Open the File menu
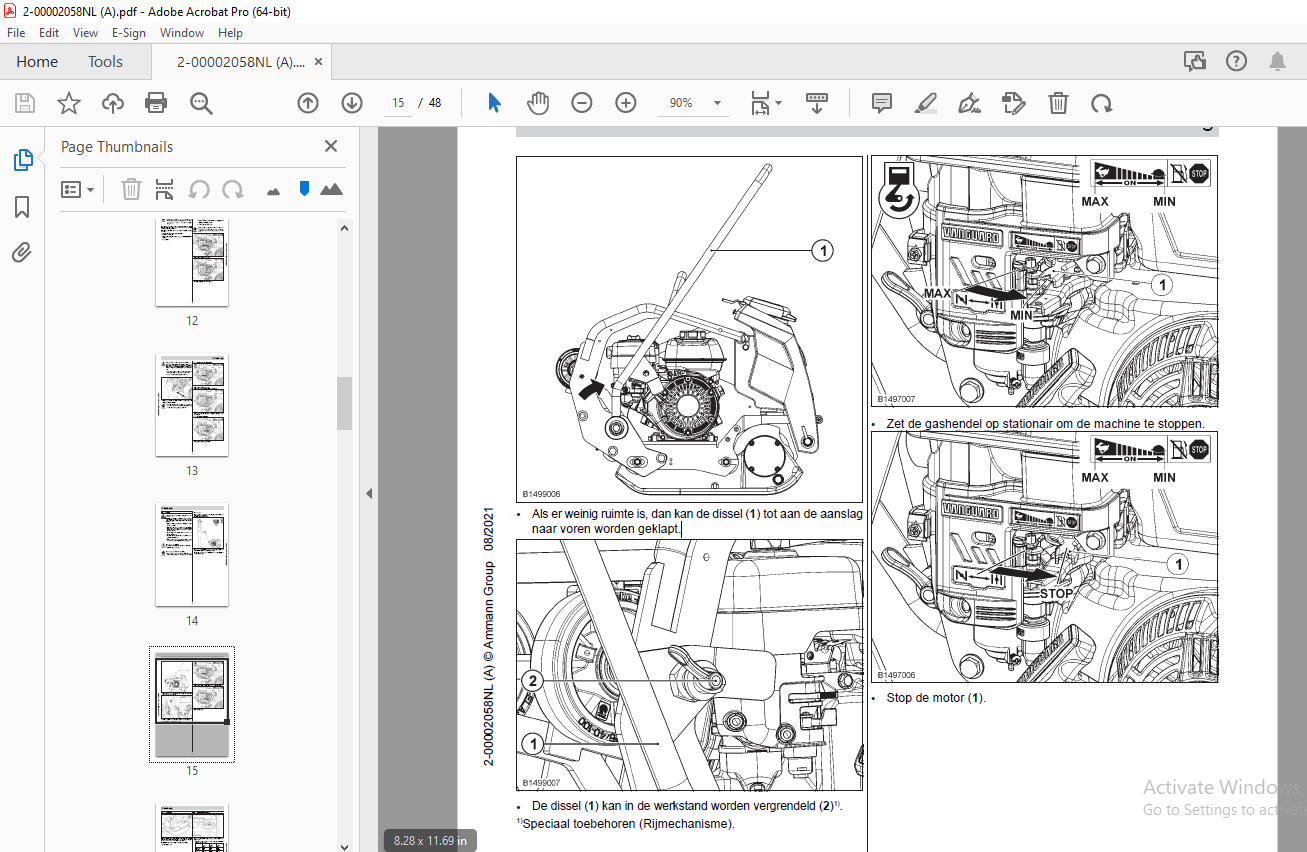1307x852 pixels. [16, 33]
